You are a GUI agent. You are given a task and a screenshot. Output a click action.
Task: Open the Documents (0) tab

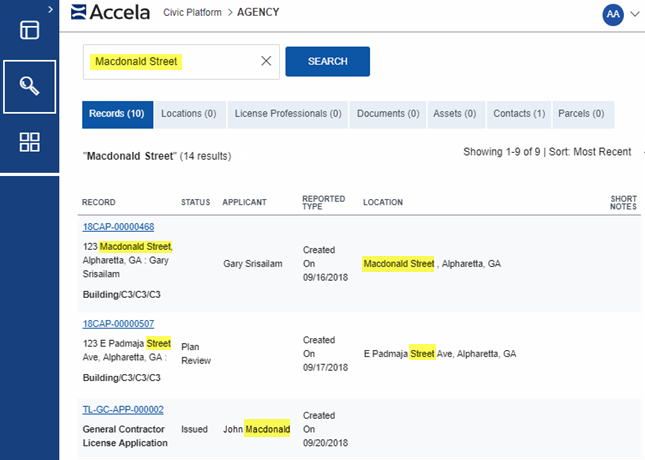pos(388,114)
